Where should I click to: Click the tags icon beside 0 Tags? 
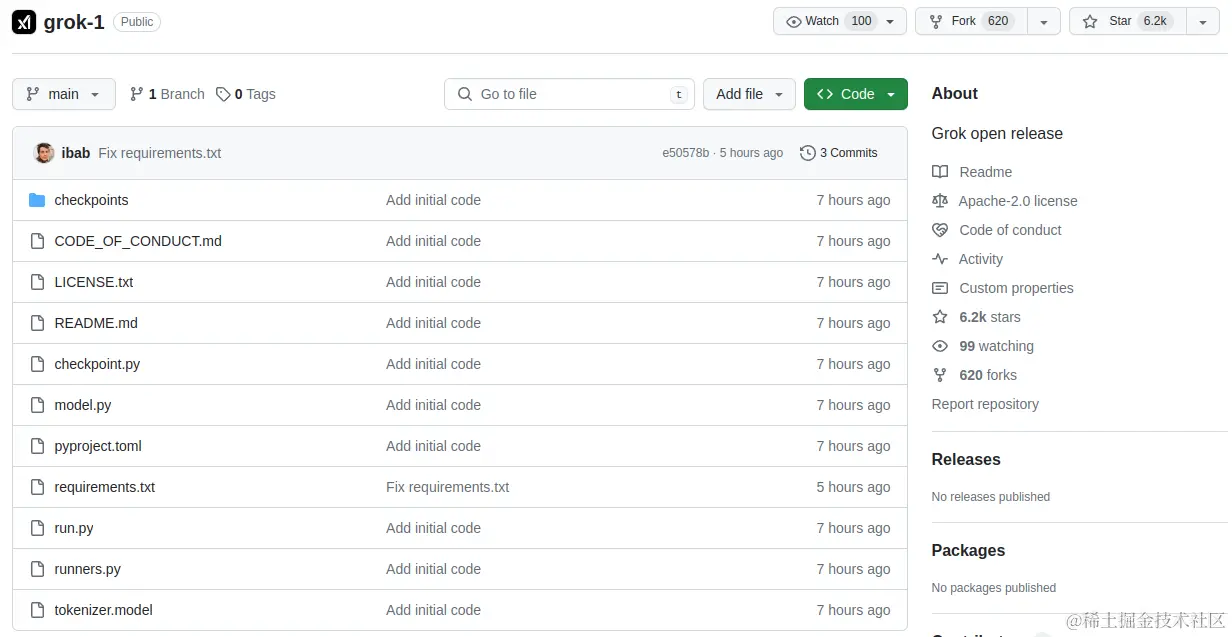pos(223,94)
